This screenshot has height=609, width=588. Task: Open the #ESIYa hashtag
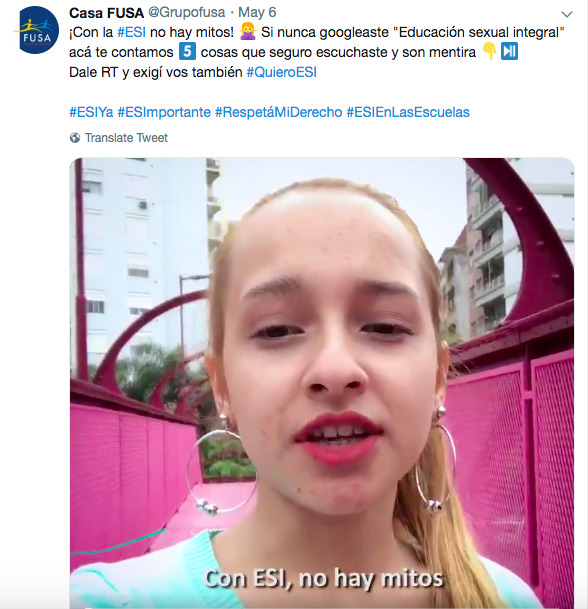click(91, 112)
